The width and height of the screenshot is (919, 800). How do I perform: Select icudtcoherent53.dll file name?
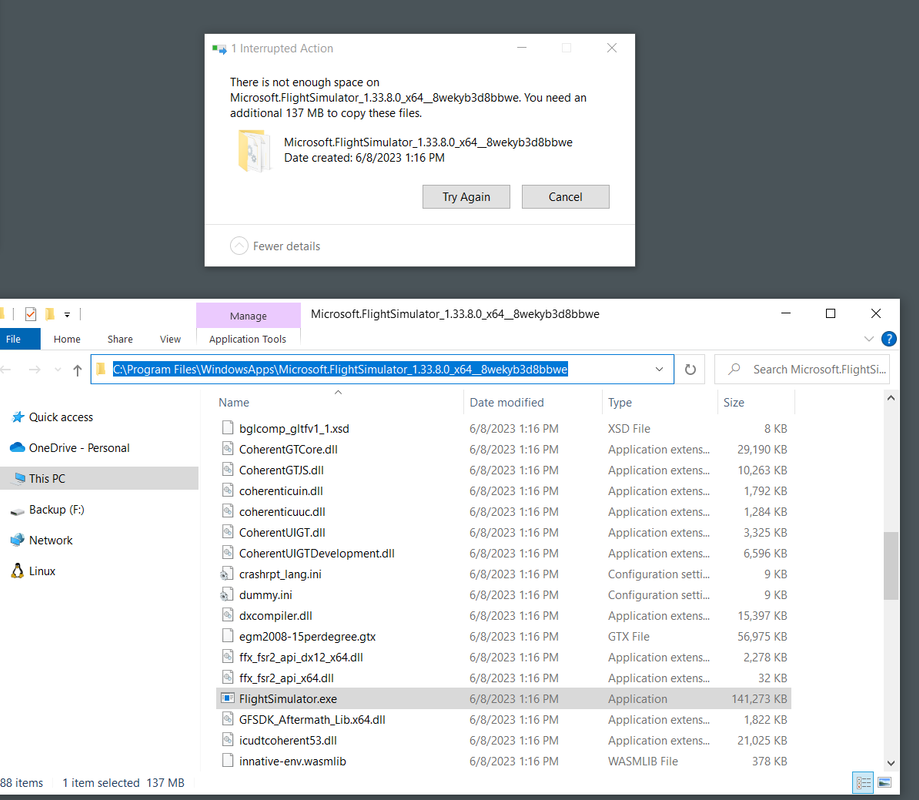pos(288,740)
